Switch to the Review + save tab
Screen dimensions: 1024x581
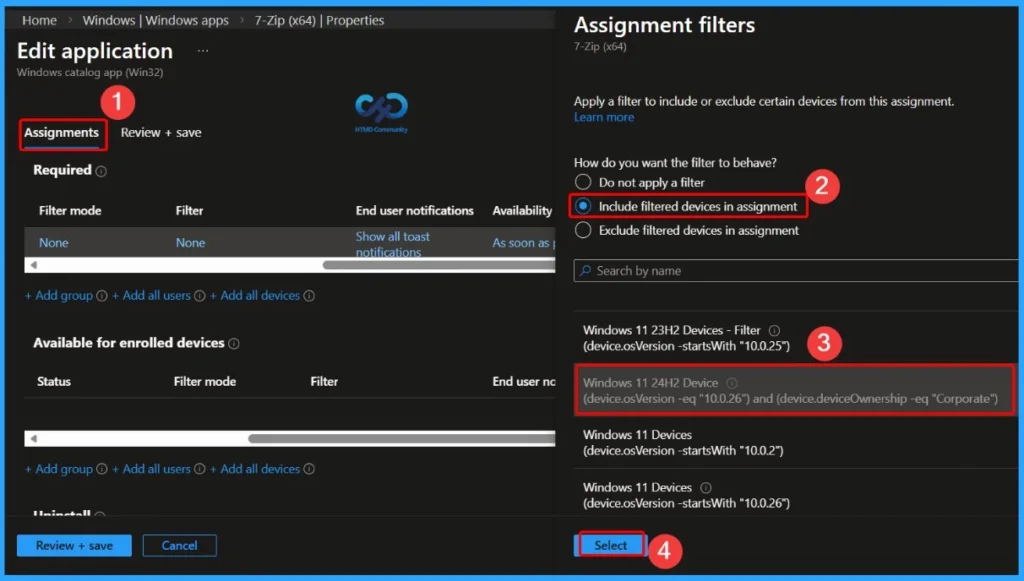[160, 131]
